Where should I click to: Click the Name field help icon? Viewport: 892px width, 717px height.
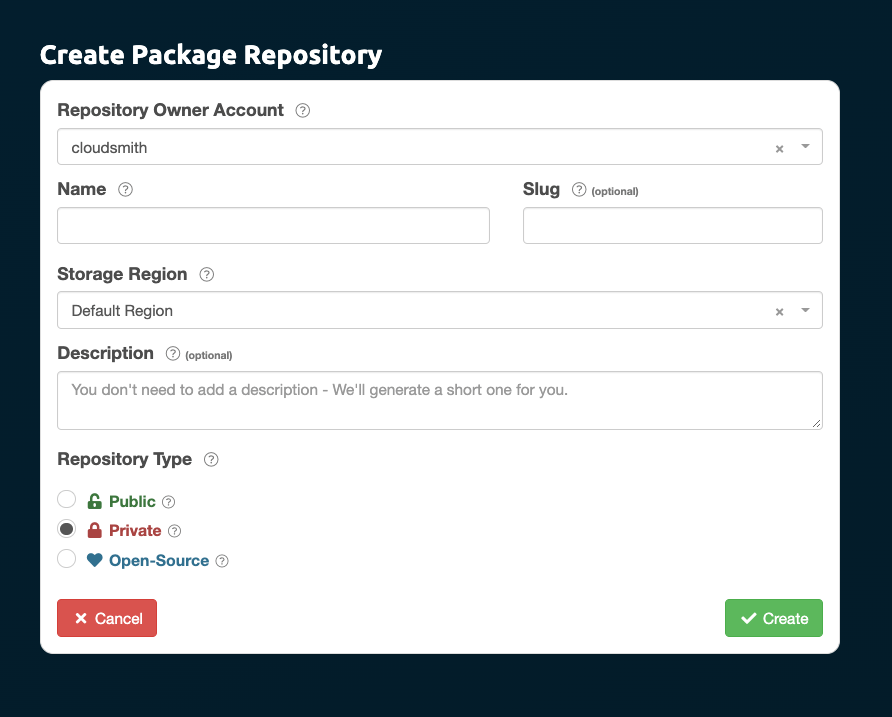pos(126,189)
